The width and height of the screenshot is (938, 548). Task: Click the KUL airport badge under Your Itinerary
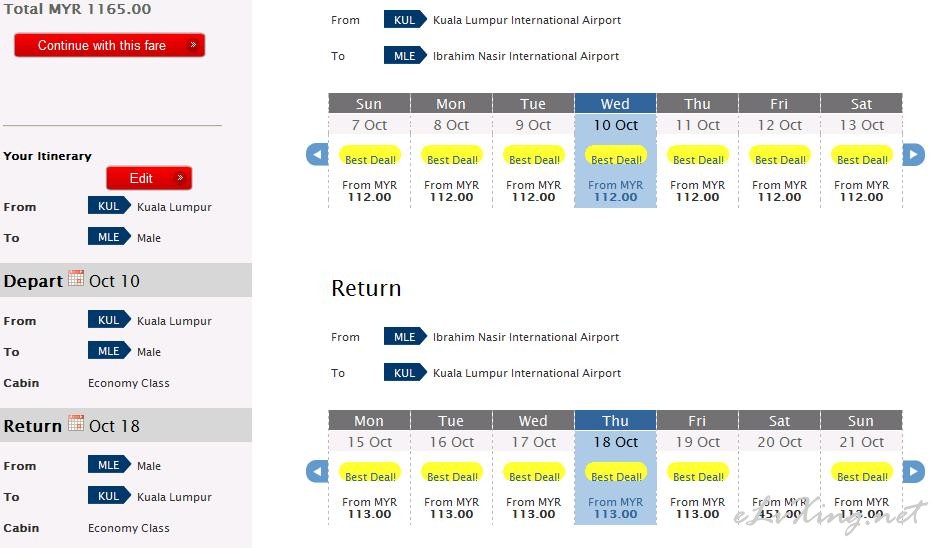point(109,206)
